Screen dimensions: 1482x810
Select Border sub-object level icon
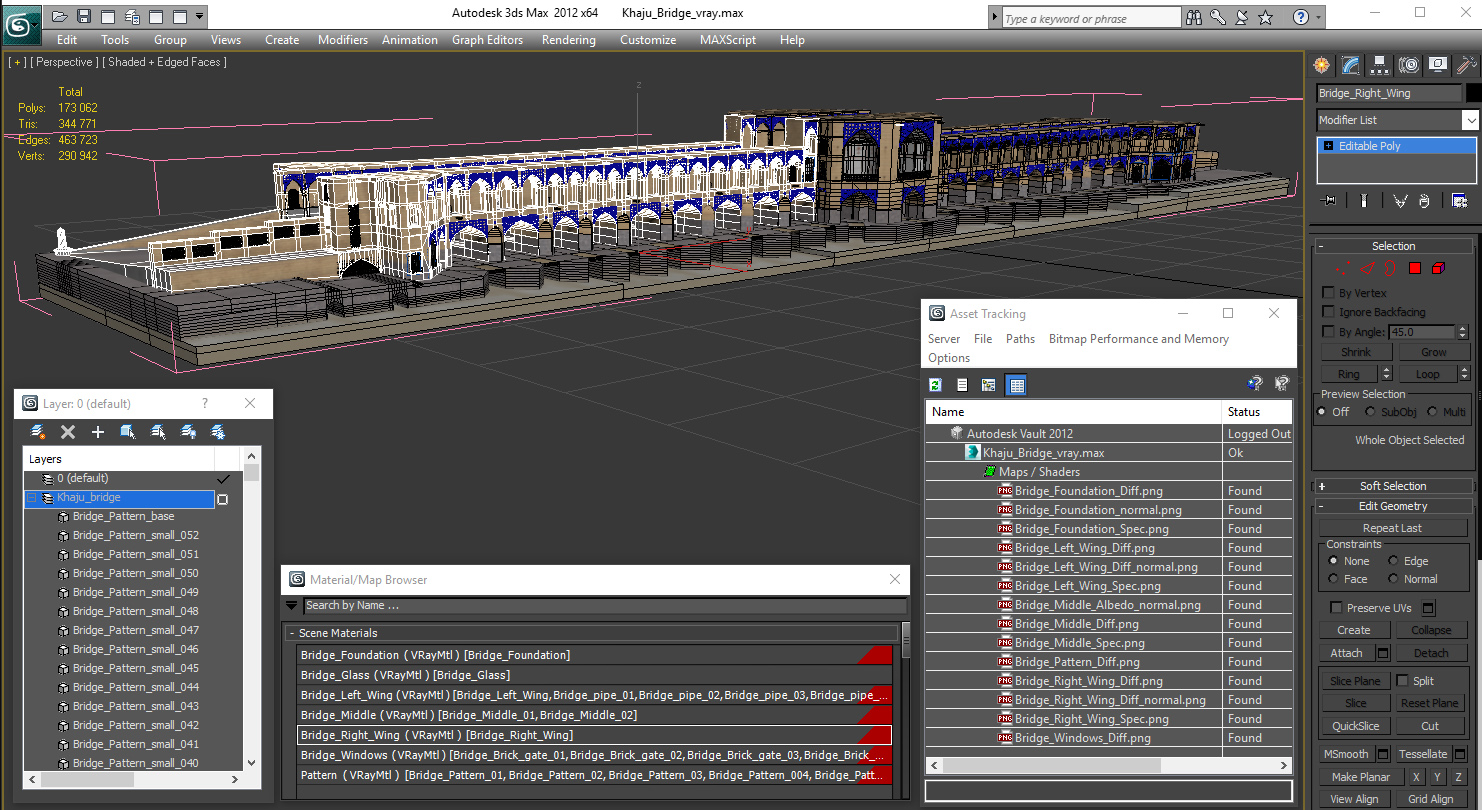click(1391, 268)
